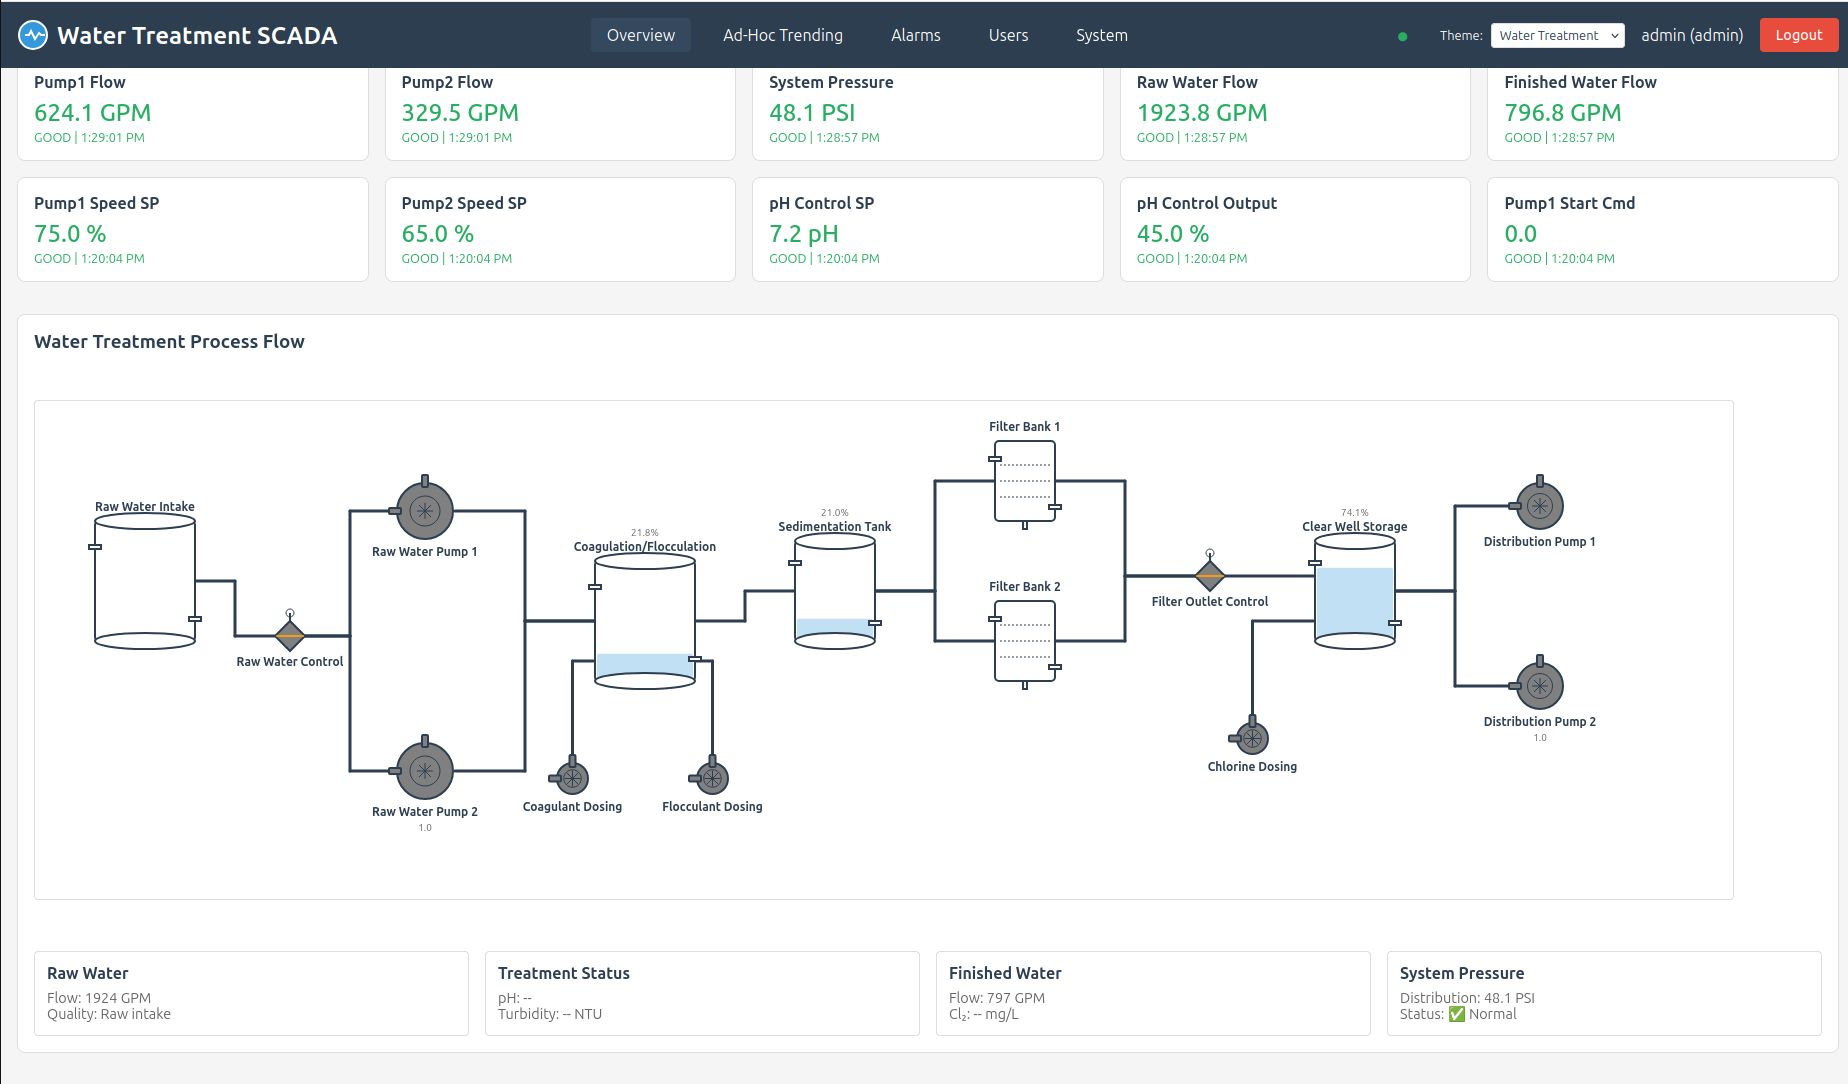Click the Treatment Status summary heading
Image resolution: width=1848 pixels, height=1084 pixels.
564,973
